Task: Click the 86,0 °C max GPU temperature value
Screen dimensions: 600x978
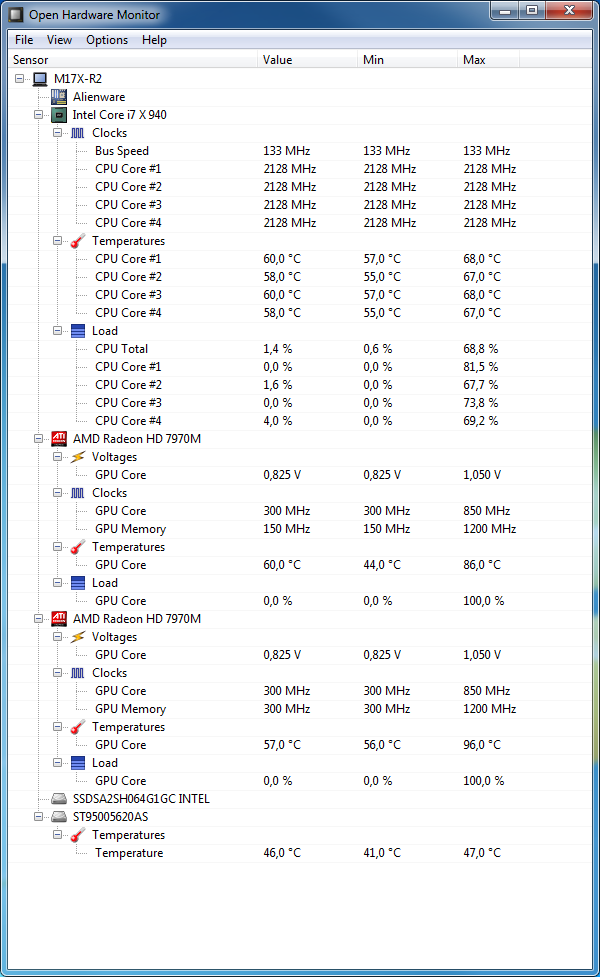Action: tap(481, 564)
